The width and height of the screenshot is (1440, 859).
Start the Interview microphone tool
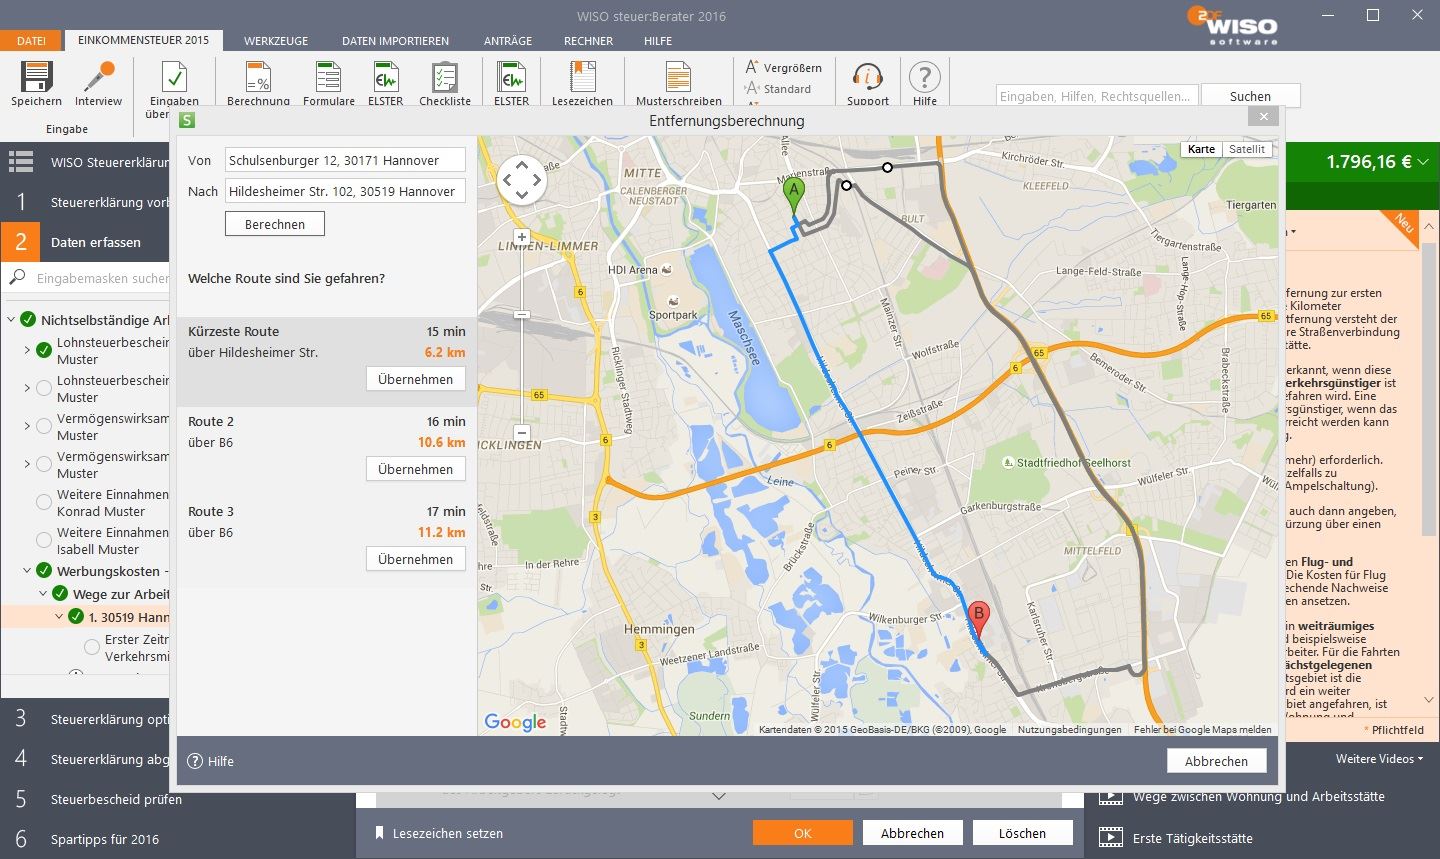[99, 76]
